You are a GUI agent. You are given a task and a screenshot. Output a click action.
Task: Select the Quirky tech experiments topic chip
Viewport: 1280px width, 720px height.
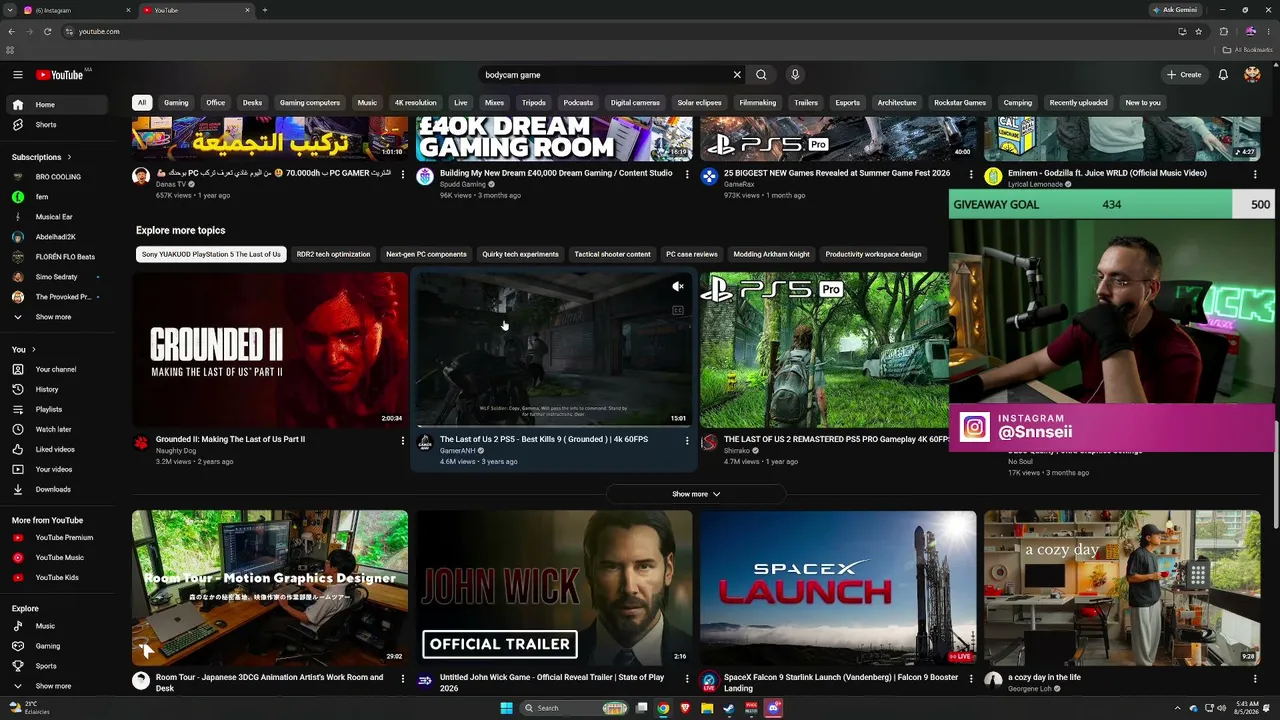point(520,254)
